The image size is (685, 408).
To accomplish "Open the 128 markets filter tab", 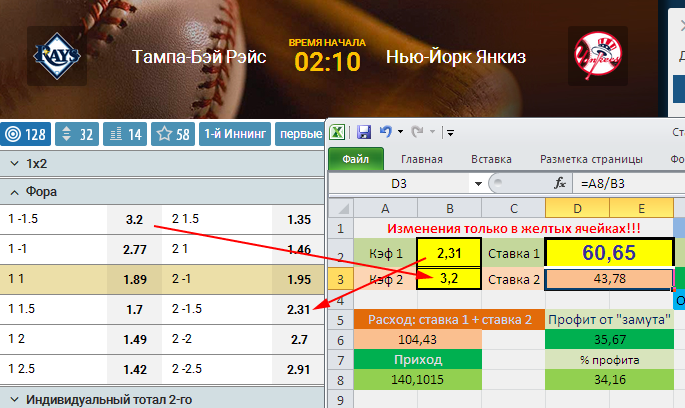I will (x=25, y=134).
